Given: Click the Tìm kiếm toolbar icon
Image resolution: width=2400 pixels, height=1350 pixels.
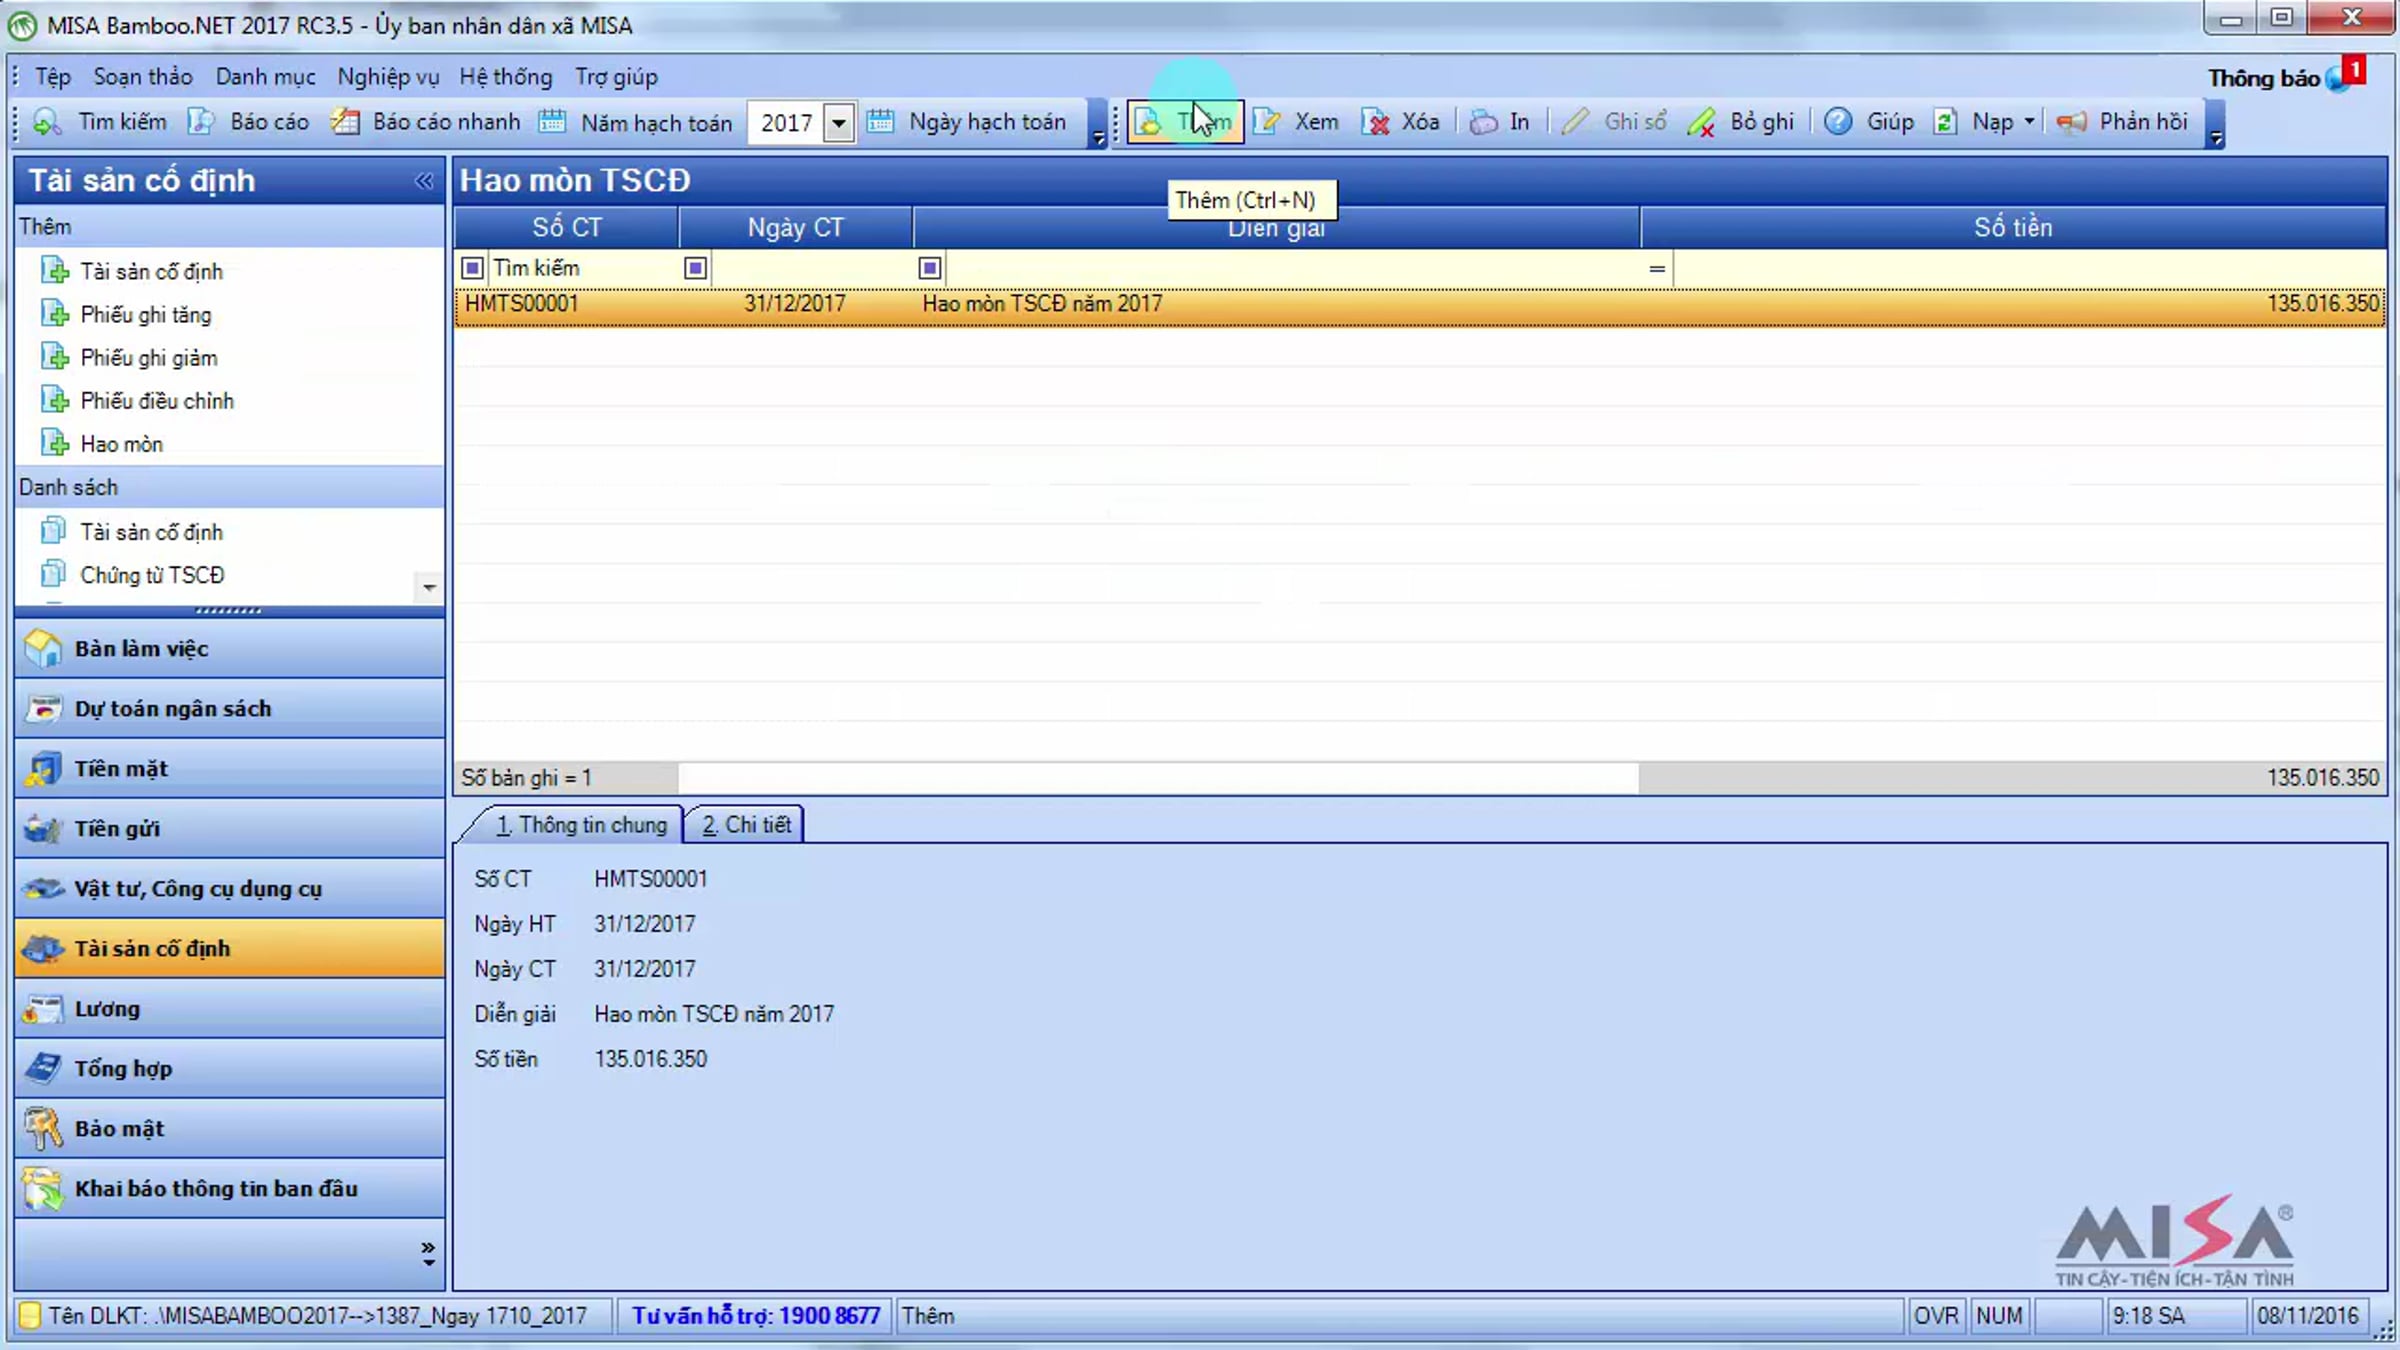Looking at the screenshot, I should coord(47,122).
